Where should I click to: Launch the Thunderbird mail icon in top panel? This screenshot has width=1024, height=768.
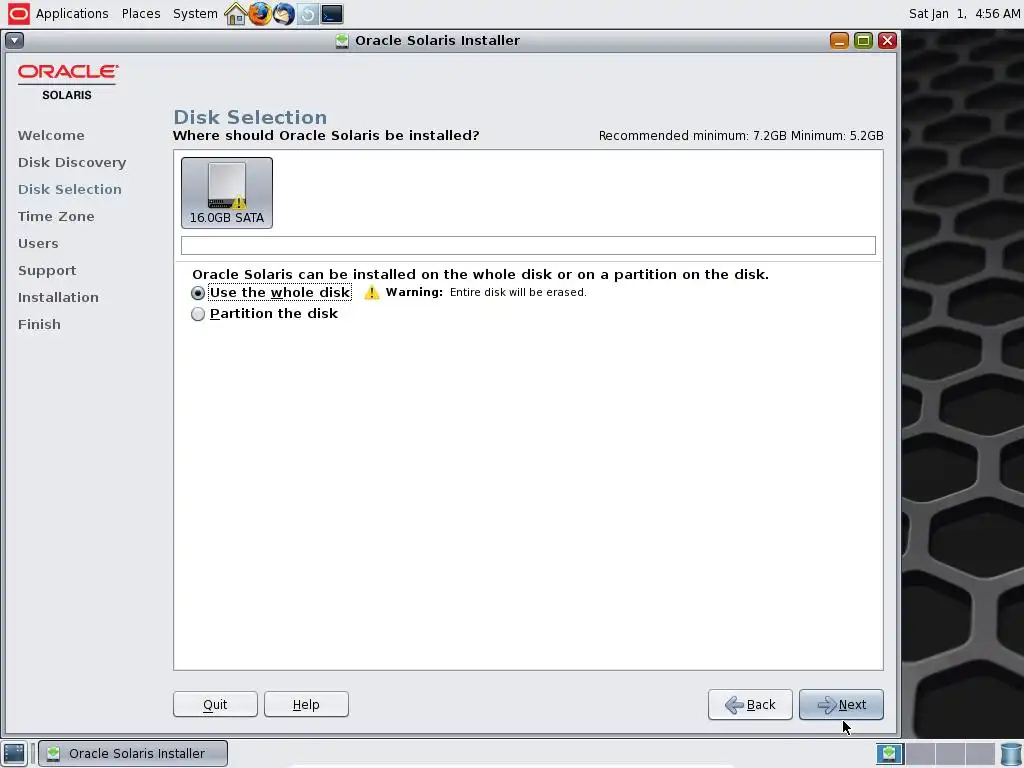pyautogui.click(x=283, y=14)
